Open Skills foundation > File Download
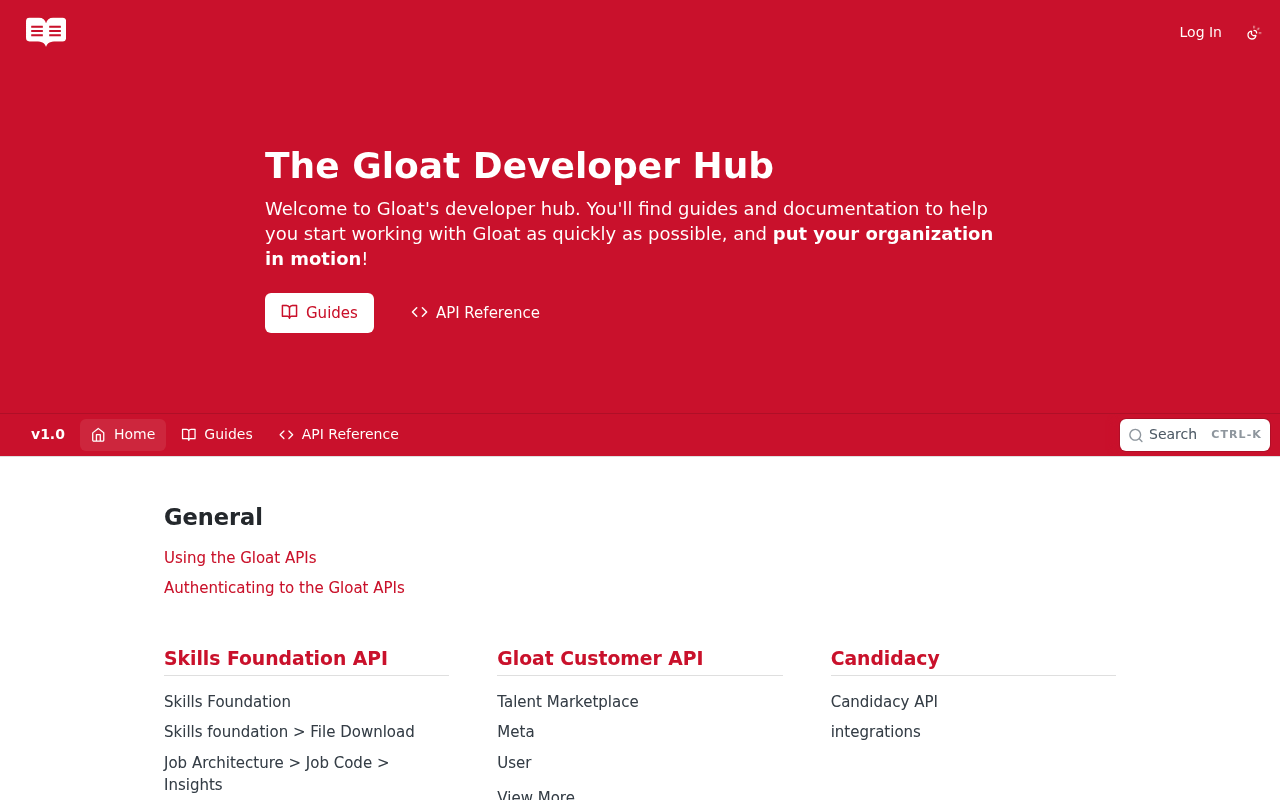Image resolution: width=1280 pixels, height=800 pixels. click(289, 732)
